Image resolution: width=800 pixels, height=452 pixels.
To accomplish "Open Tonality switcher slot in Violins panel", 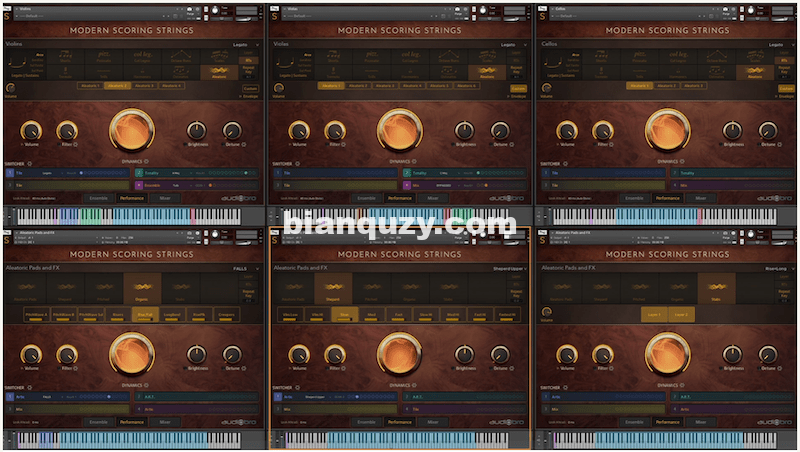I will tap(197, 173).
